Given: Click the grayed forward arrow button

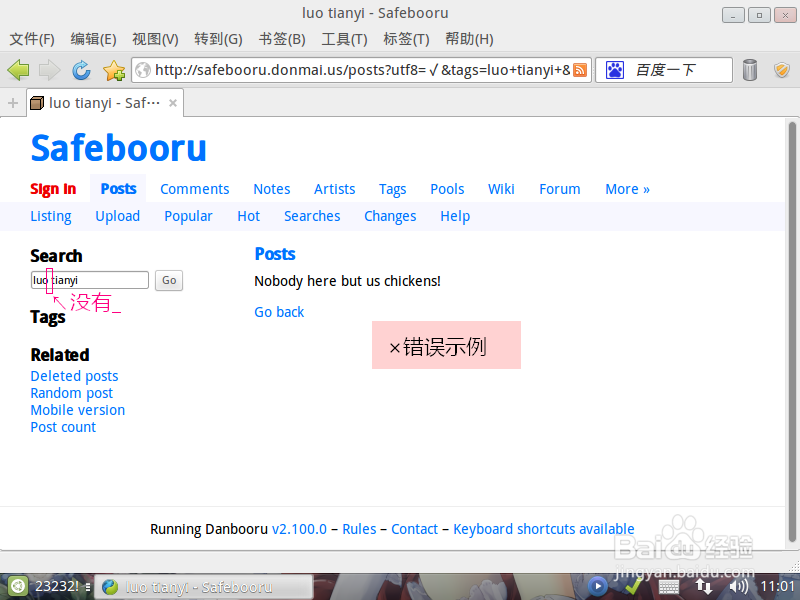Looking at the screenshot, I should pyautogui.click(x=49, y=70).
